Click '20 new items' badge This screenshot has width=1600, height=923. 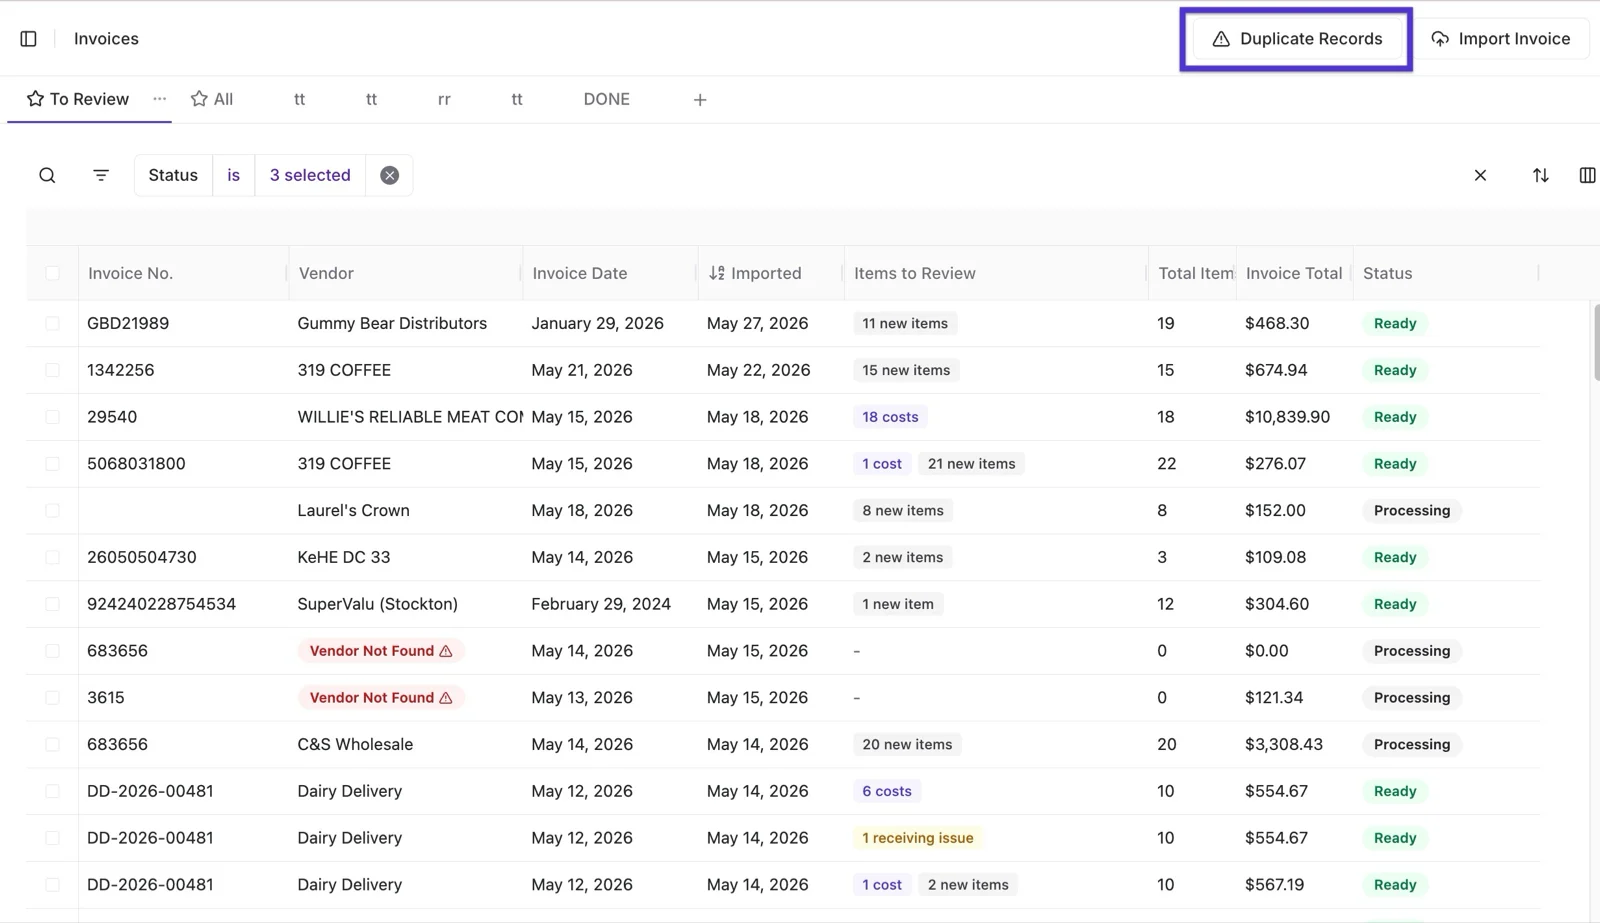[907, 745]
